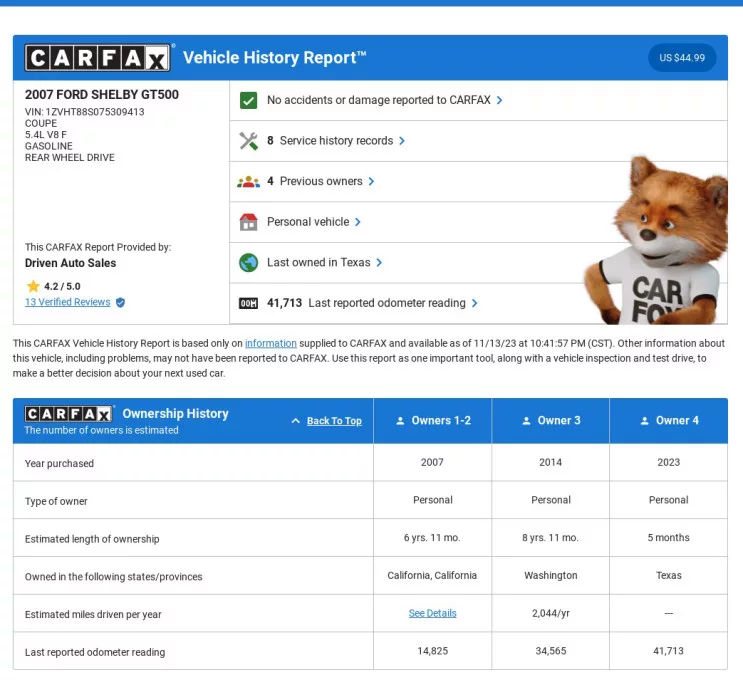This screenshot has height=680, width=743.
Task: Click the Back To Top link
Action: pos(333,421)
